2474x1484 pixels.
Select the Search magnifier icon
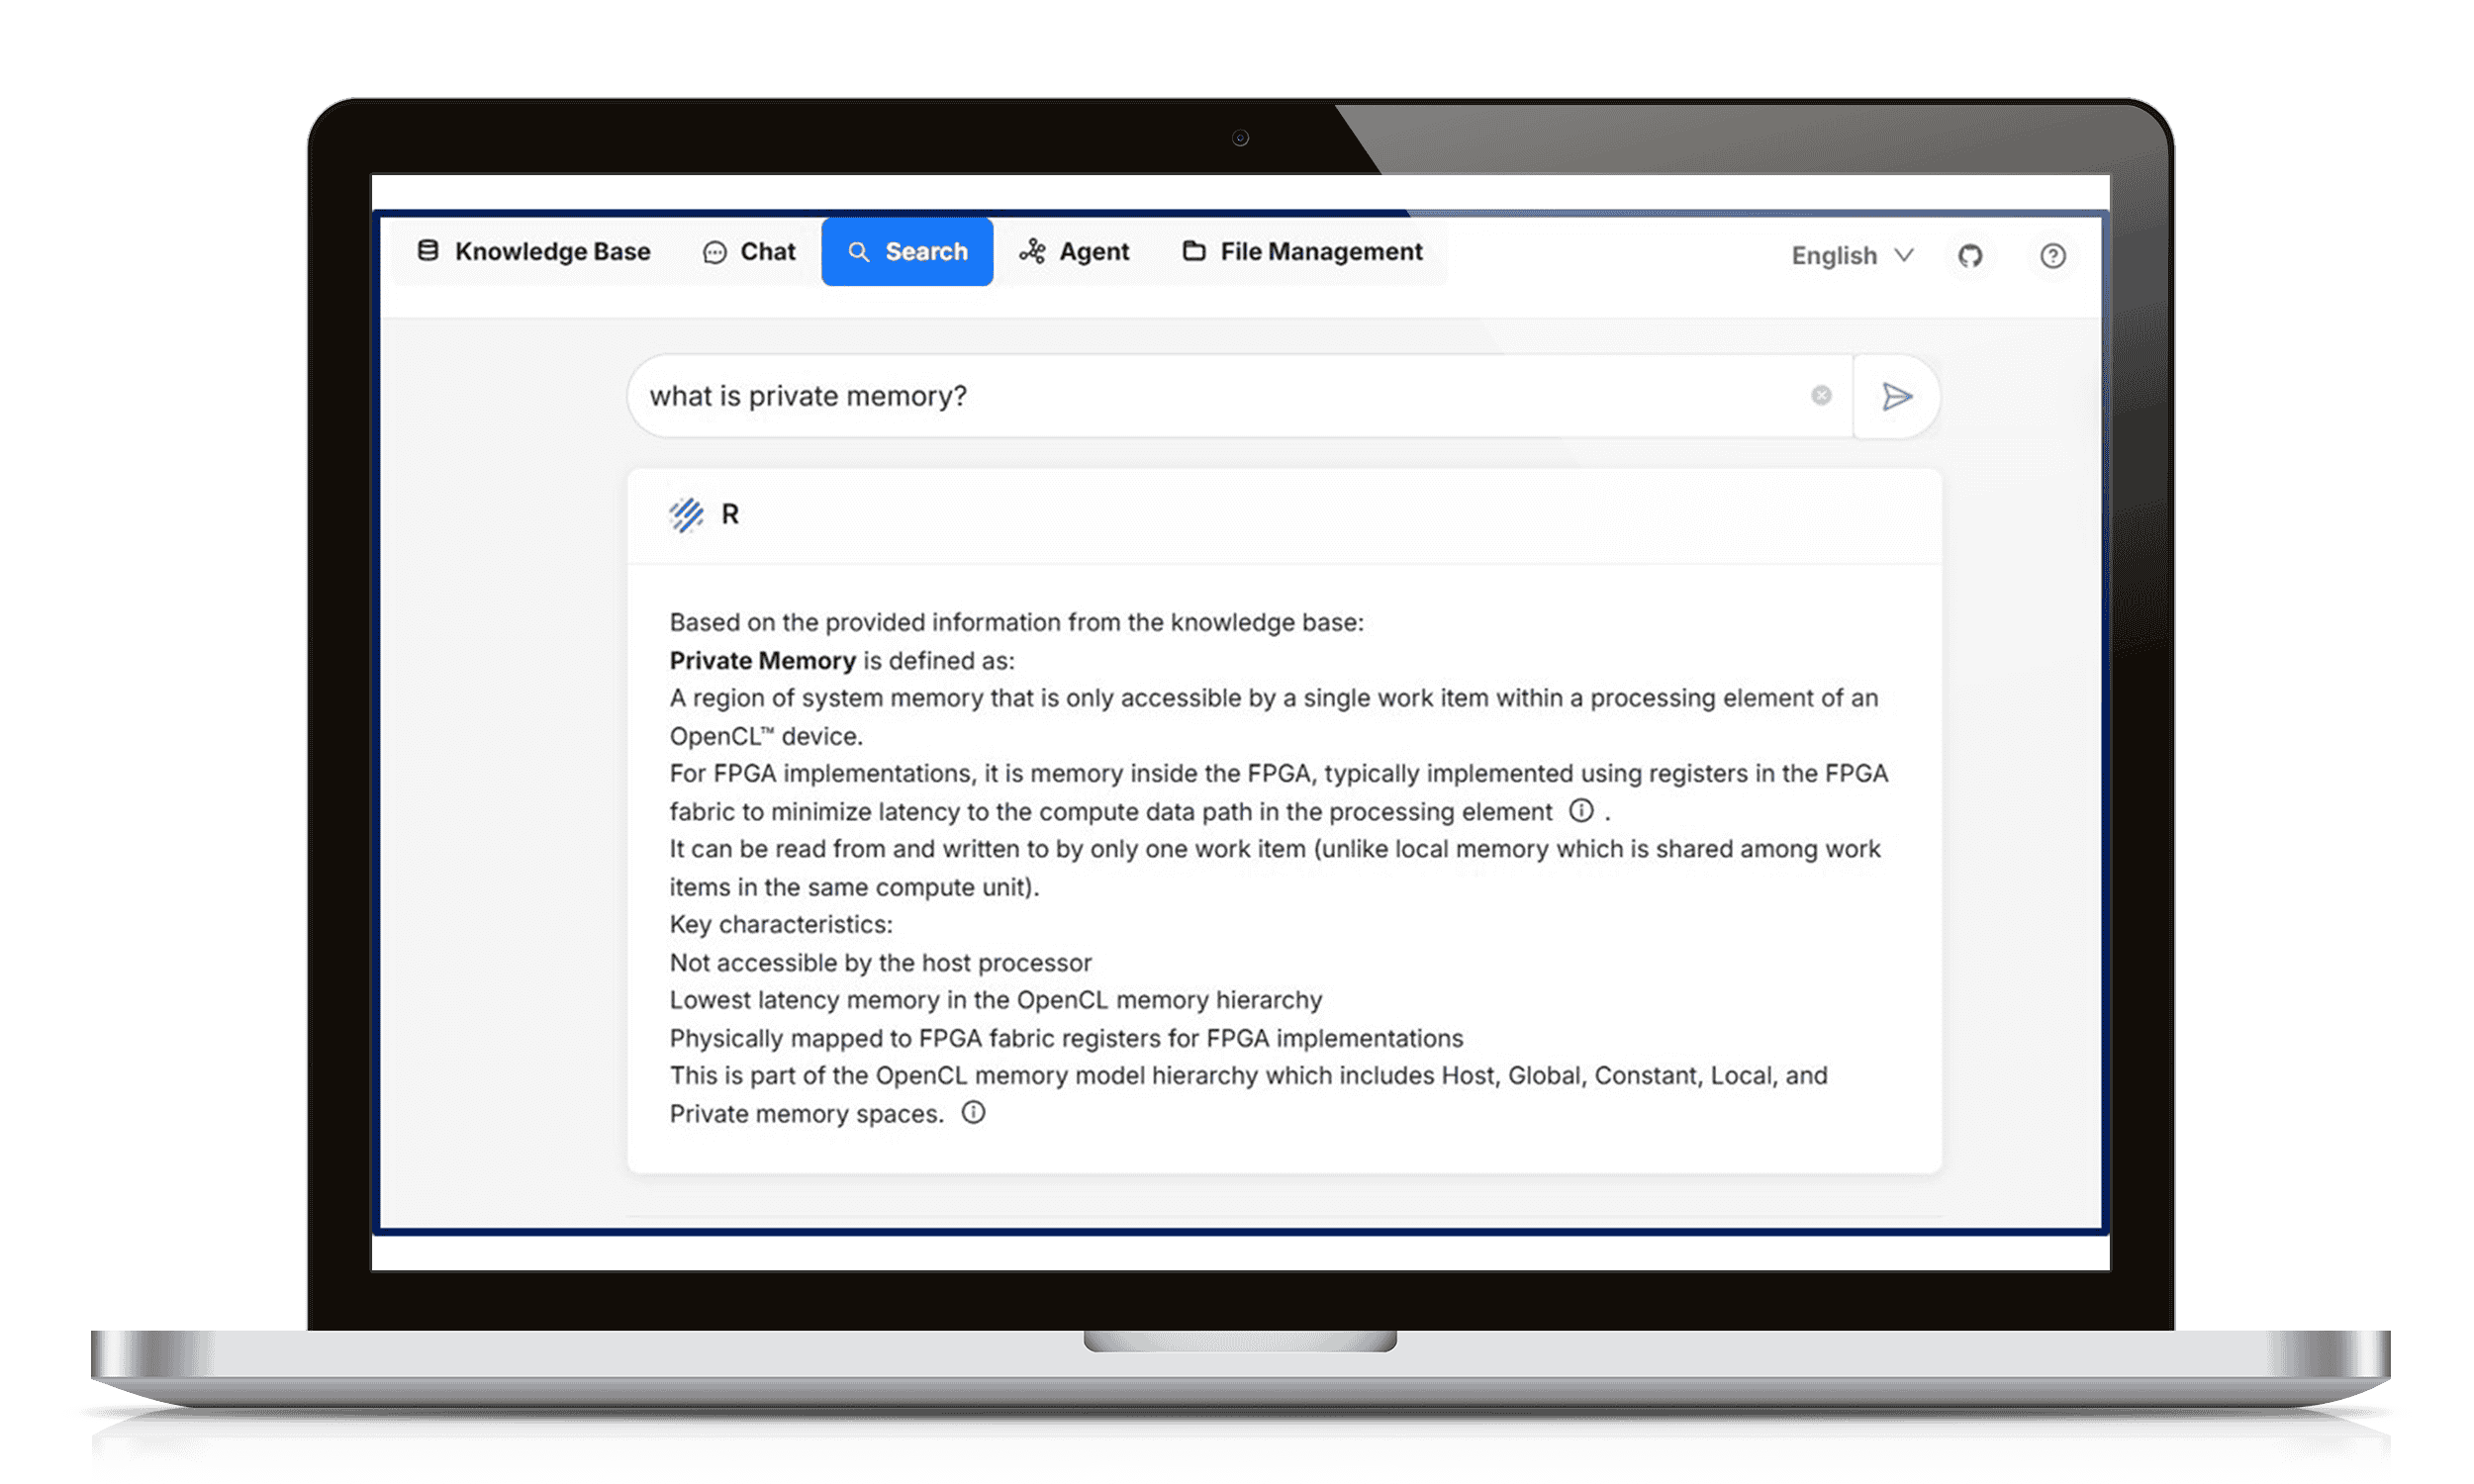[x=858, y=252]
